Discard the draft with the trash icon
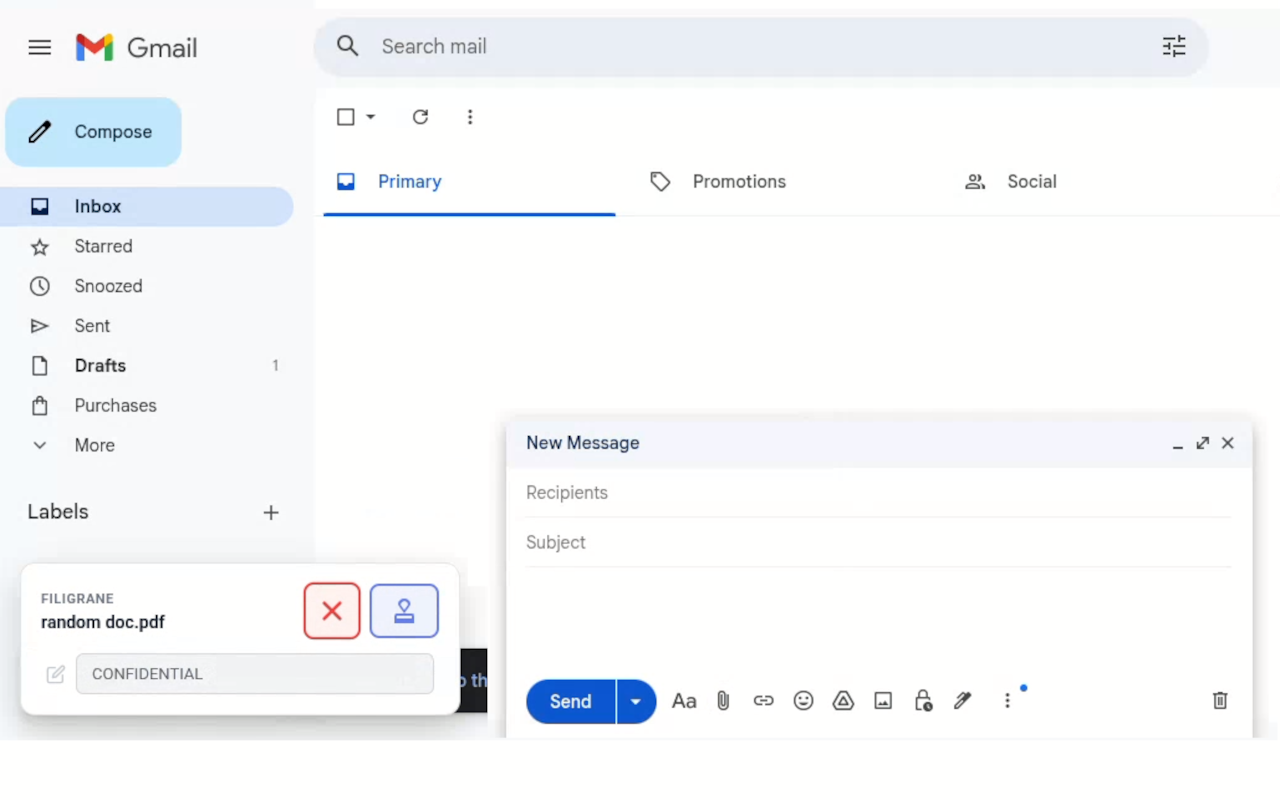 (1219, 700)
